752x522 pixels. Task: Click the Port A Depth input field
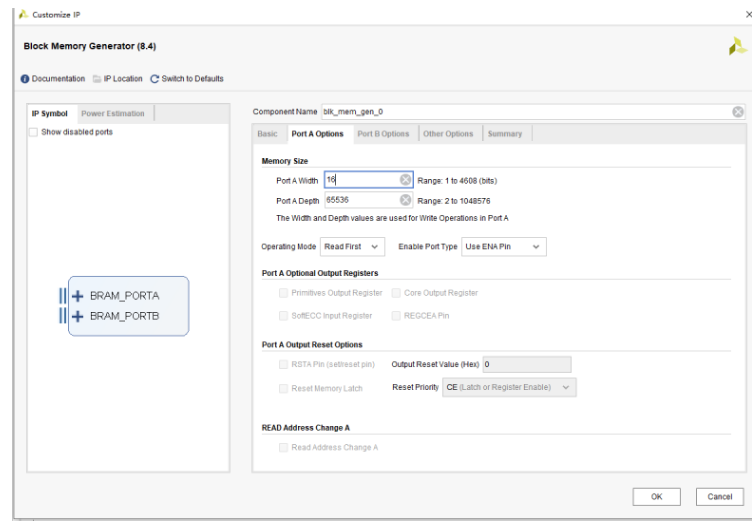click(358, 200)
